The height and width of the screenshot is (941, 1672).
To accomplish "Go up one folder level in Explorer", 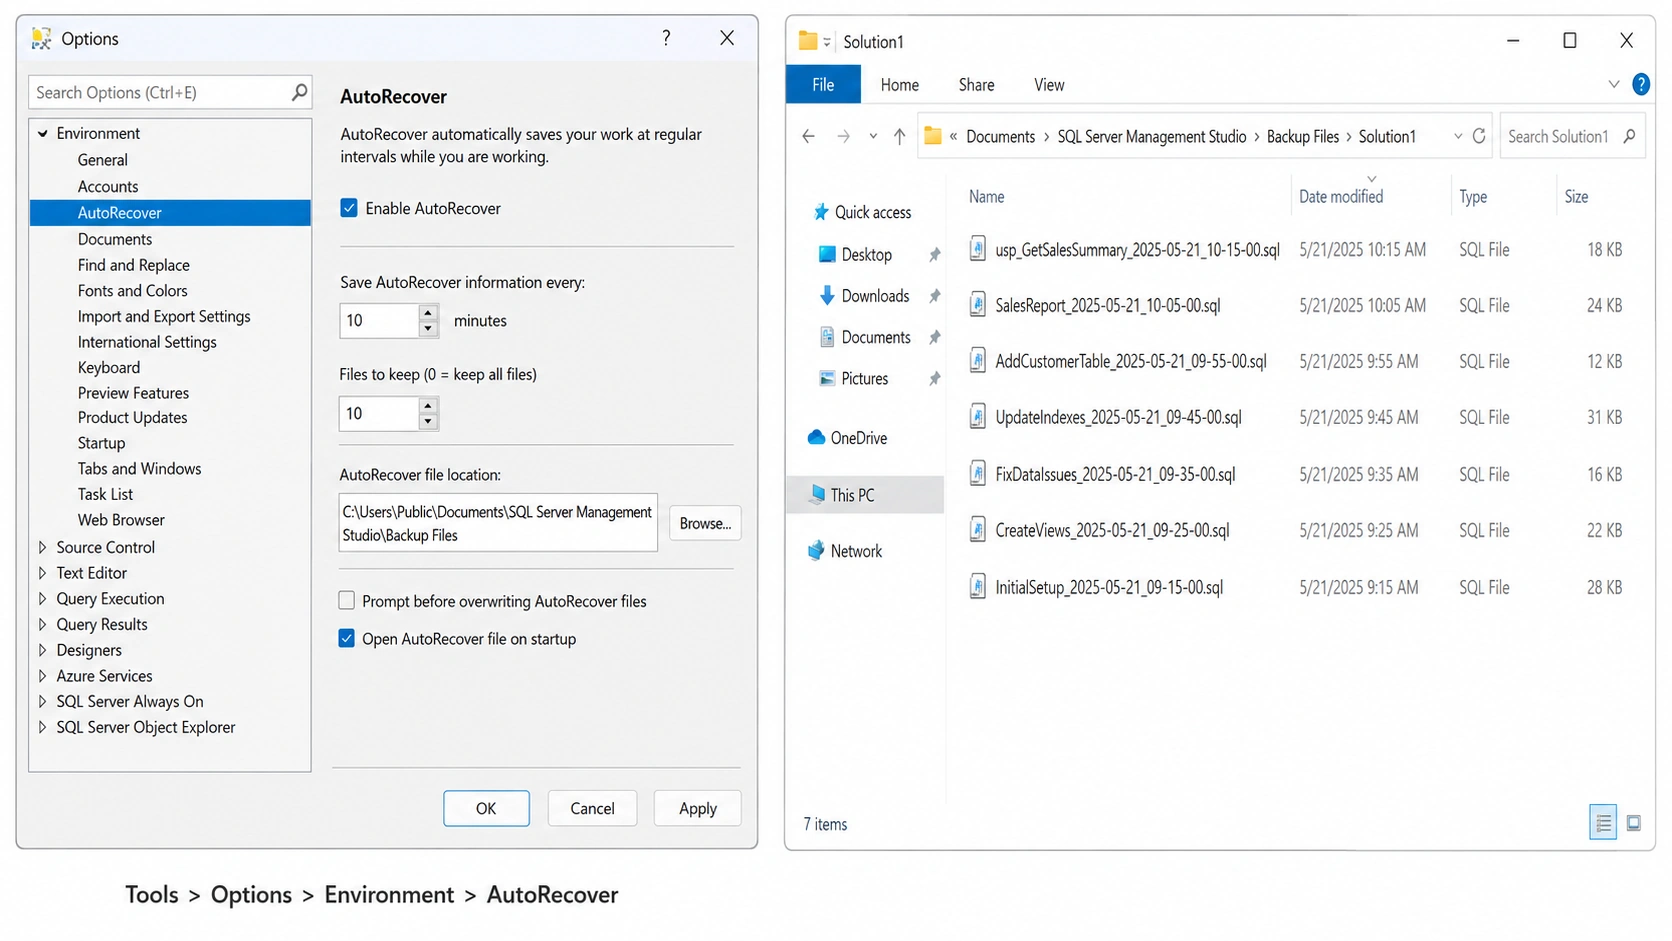I will pyautogui.click(x=899, y=137).
